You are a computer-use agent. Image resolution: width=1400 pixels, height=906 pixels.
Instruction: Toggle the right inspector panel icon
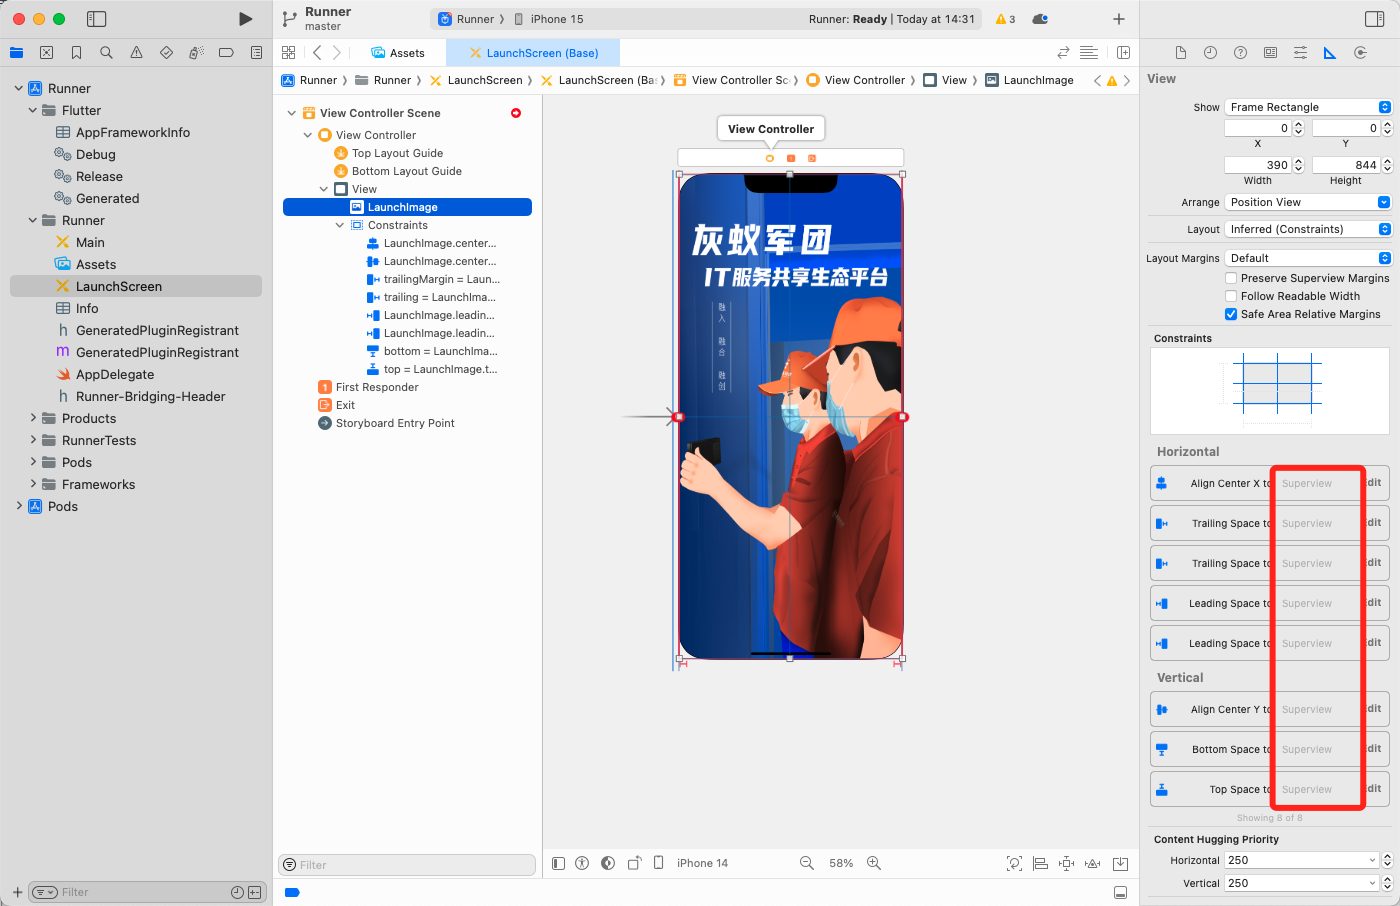click(1374, 19)
